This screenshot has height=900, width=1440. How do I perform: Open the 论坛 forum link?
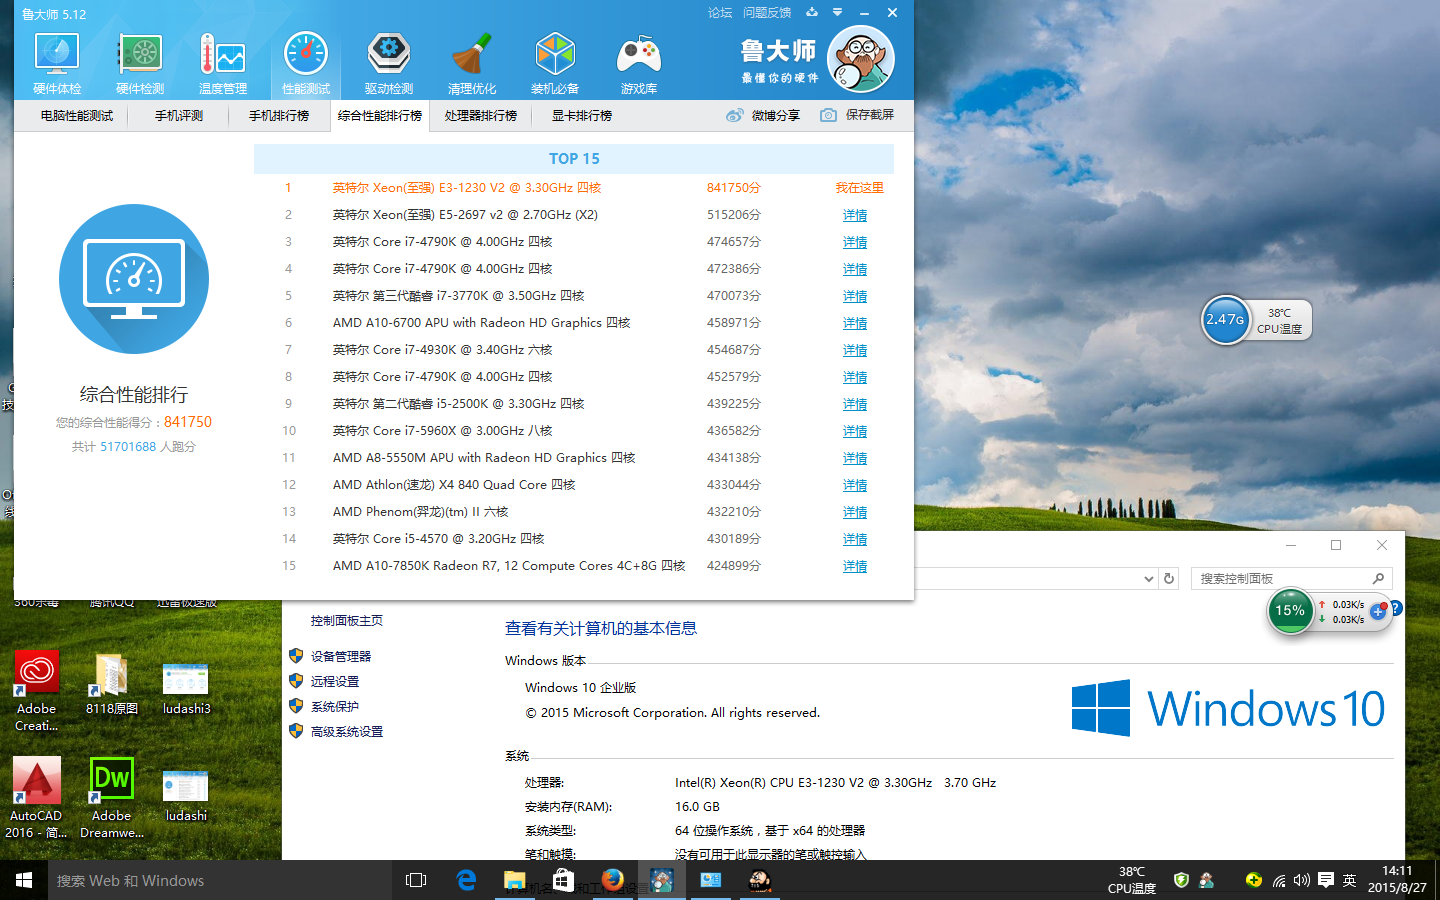point(720,13)
